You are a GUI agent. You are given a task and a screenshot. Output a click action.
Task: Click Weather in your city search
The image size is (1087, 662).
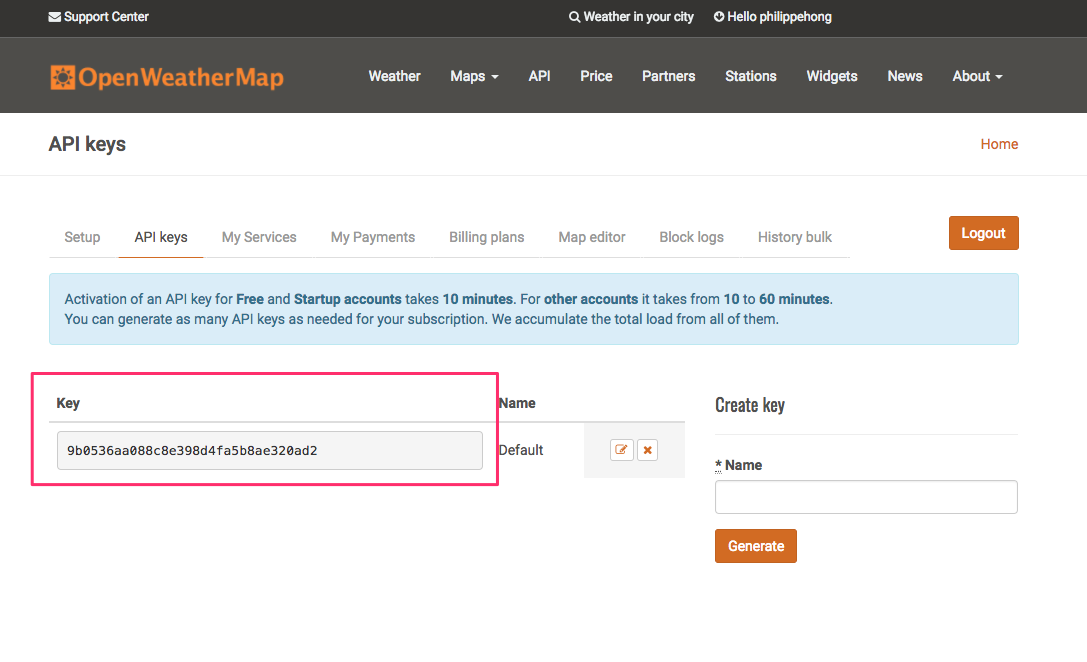point(631,17)
